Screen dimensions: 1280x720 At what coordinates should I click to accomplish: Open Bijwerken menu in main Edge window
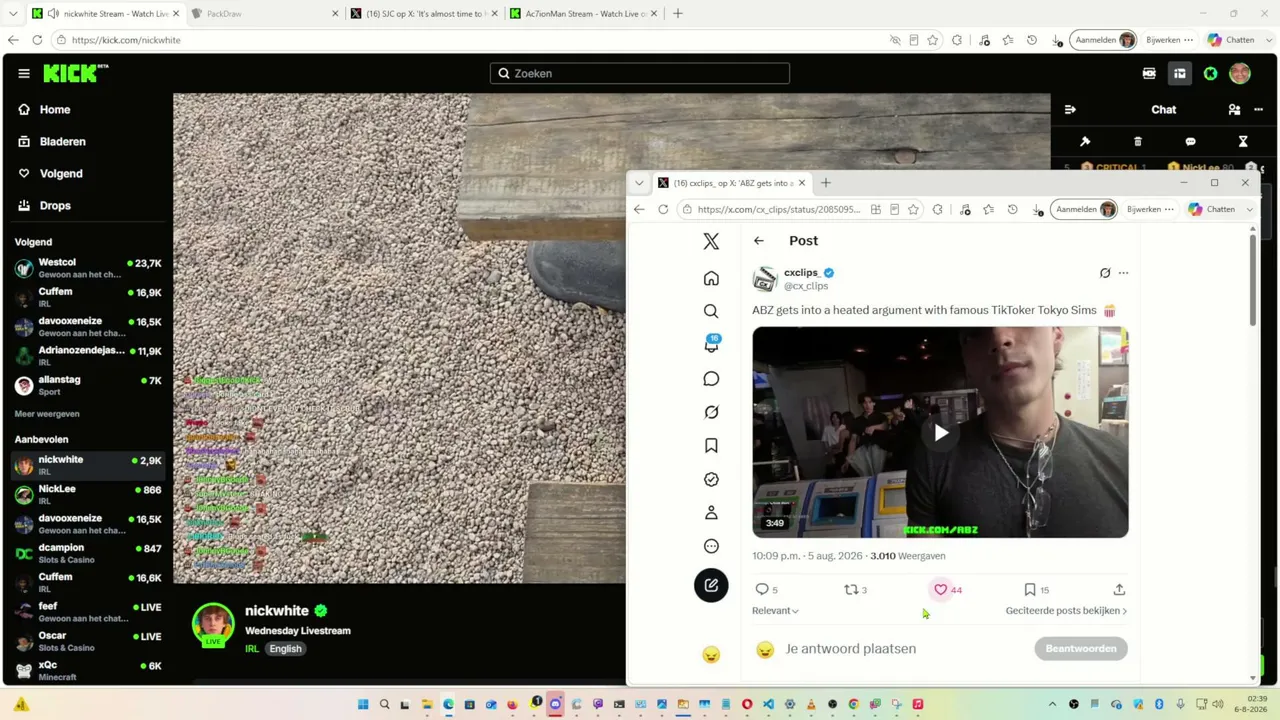(1169, 40)
